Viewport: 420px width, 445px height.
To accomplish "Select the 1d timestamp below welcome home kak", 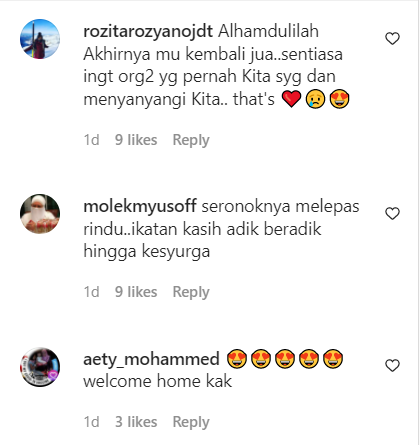I will pos(91,422).
